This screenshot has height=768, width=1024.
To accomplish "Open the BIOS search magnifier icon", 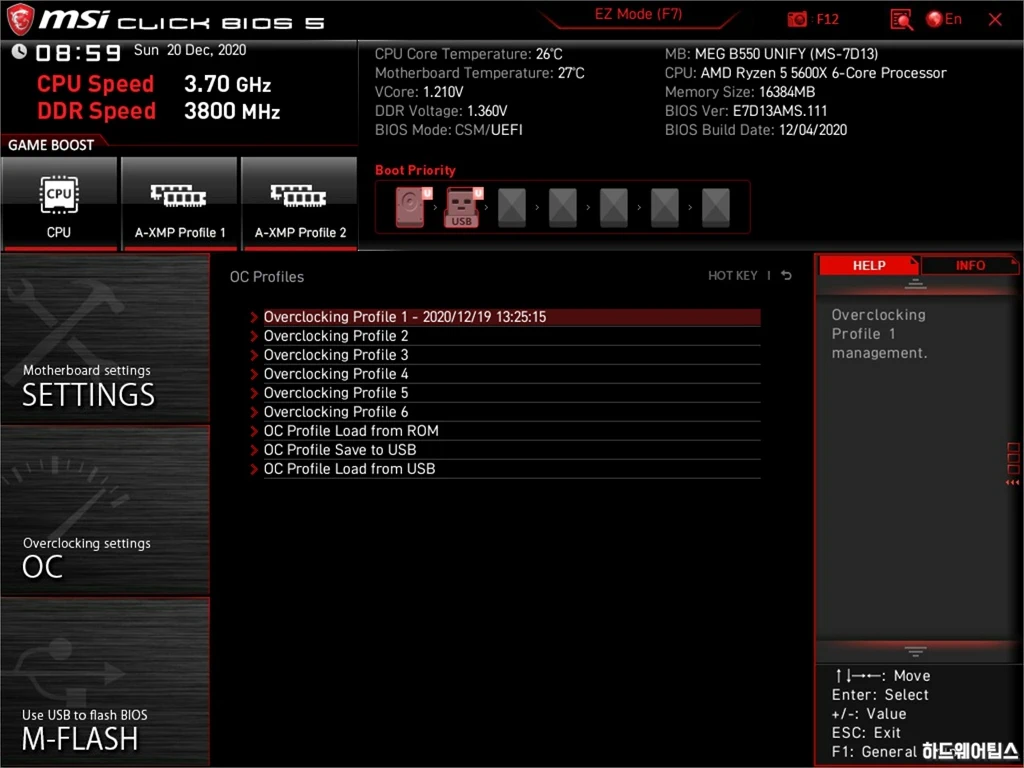I will click(901, 20).
